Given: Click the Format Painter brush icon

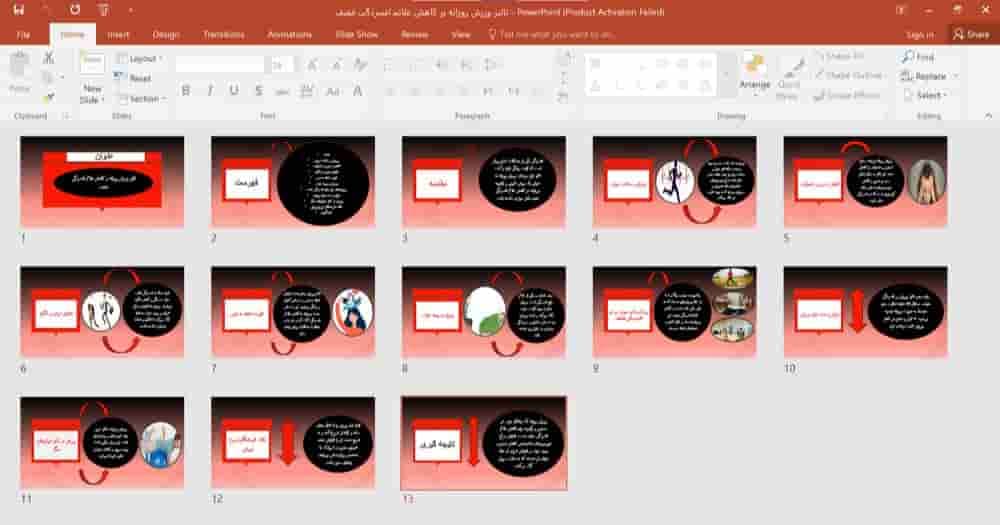Looking at the screenshot, I should 48,97.
